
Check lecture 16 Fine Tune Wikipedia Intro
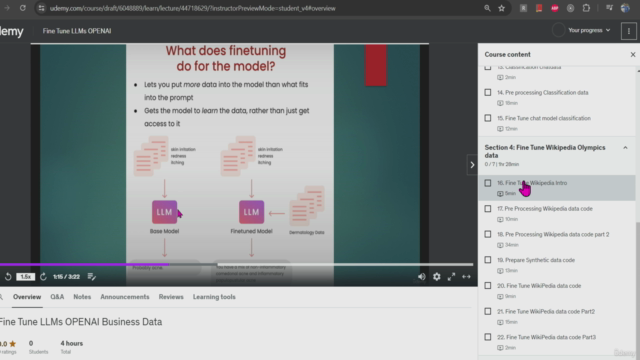(488, 183)
